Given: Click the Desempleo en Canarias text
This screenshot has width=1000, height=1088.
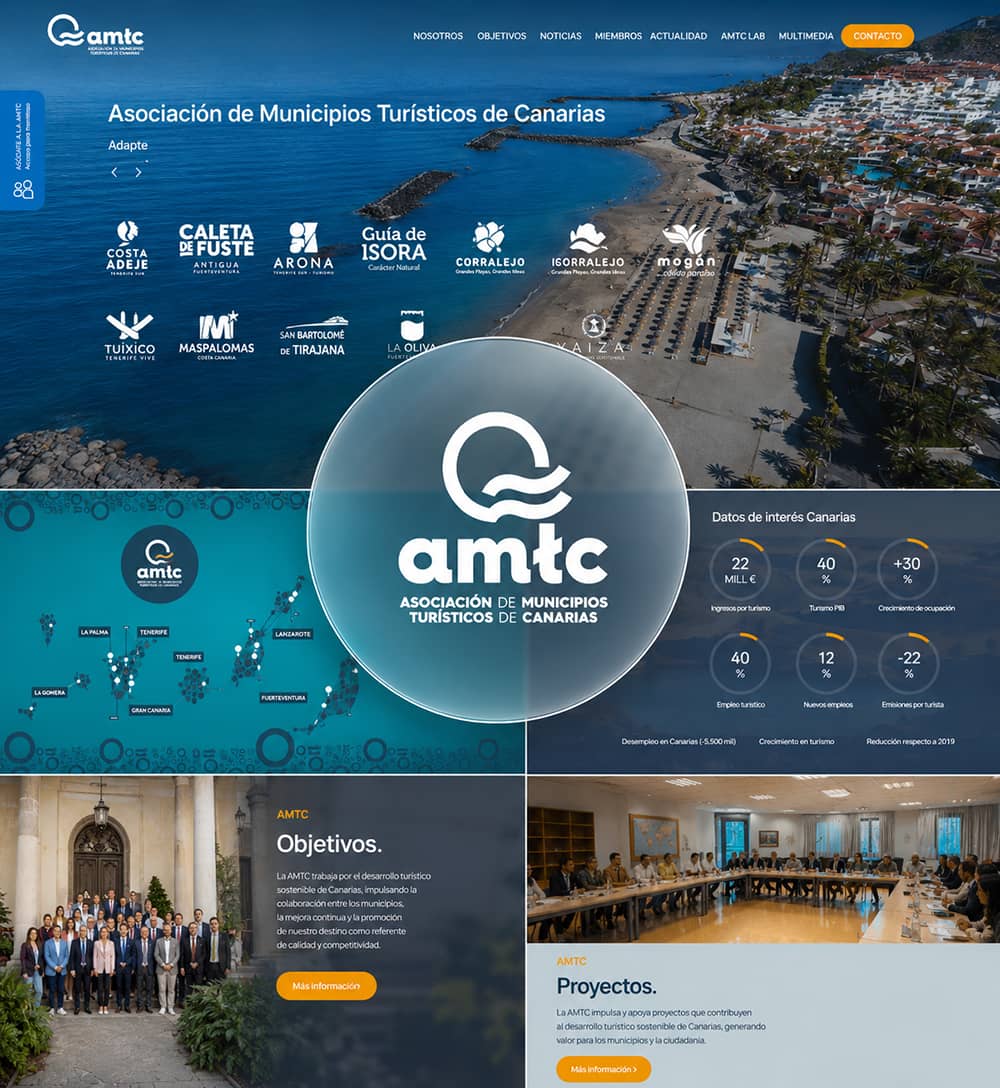Looking at the screenshot, I should point(679,741).
